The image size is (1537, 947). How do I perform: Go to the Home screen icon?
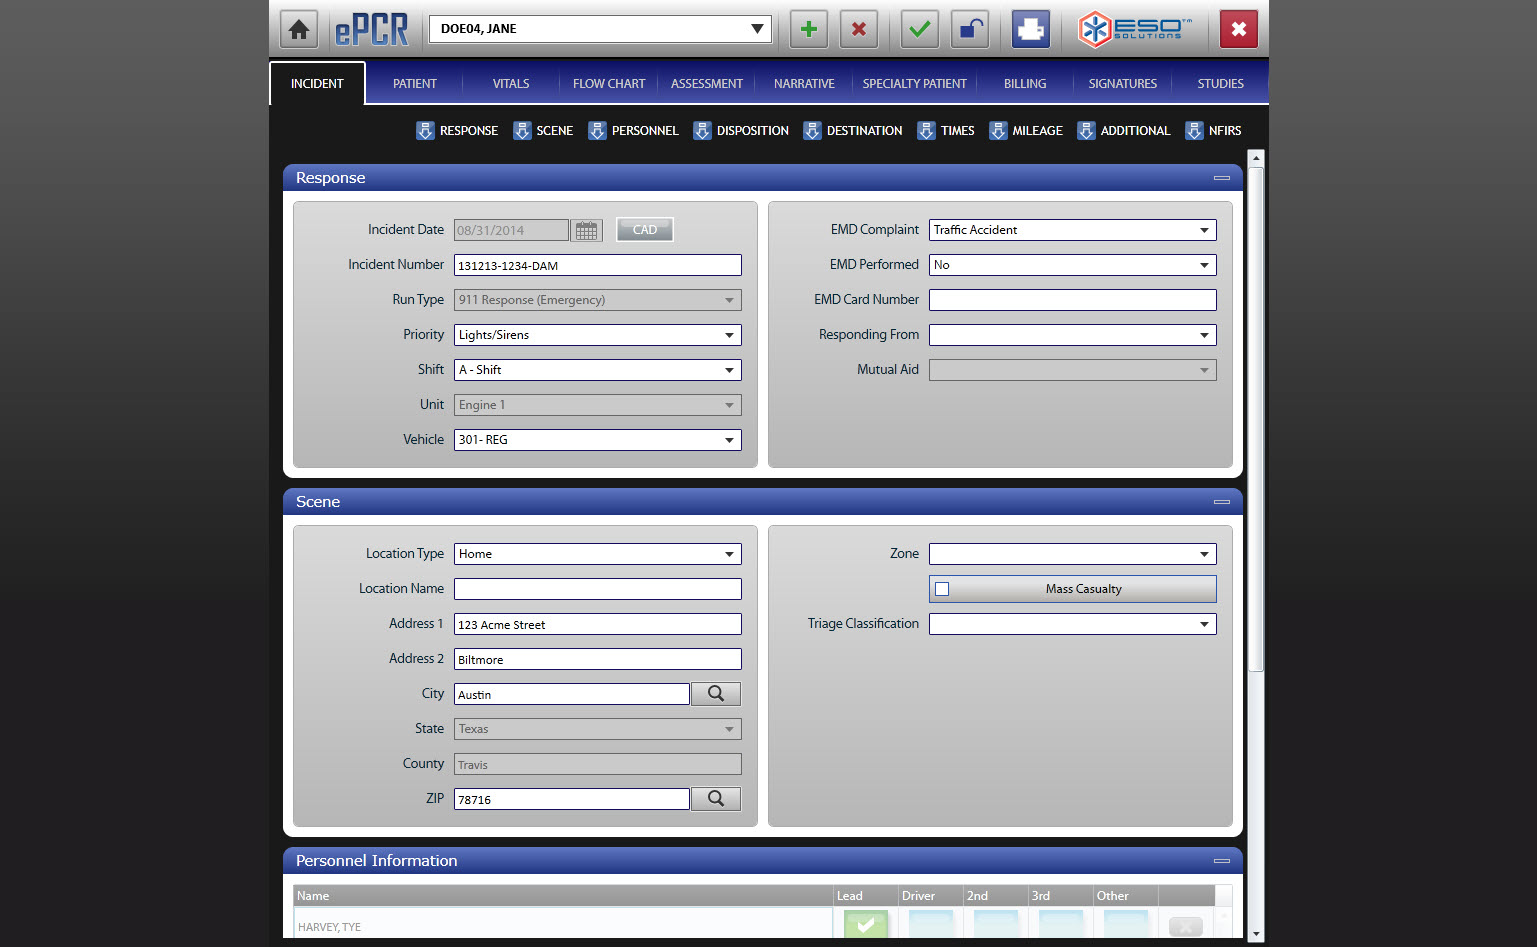tap(298, 29)
